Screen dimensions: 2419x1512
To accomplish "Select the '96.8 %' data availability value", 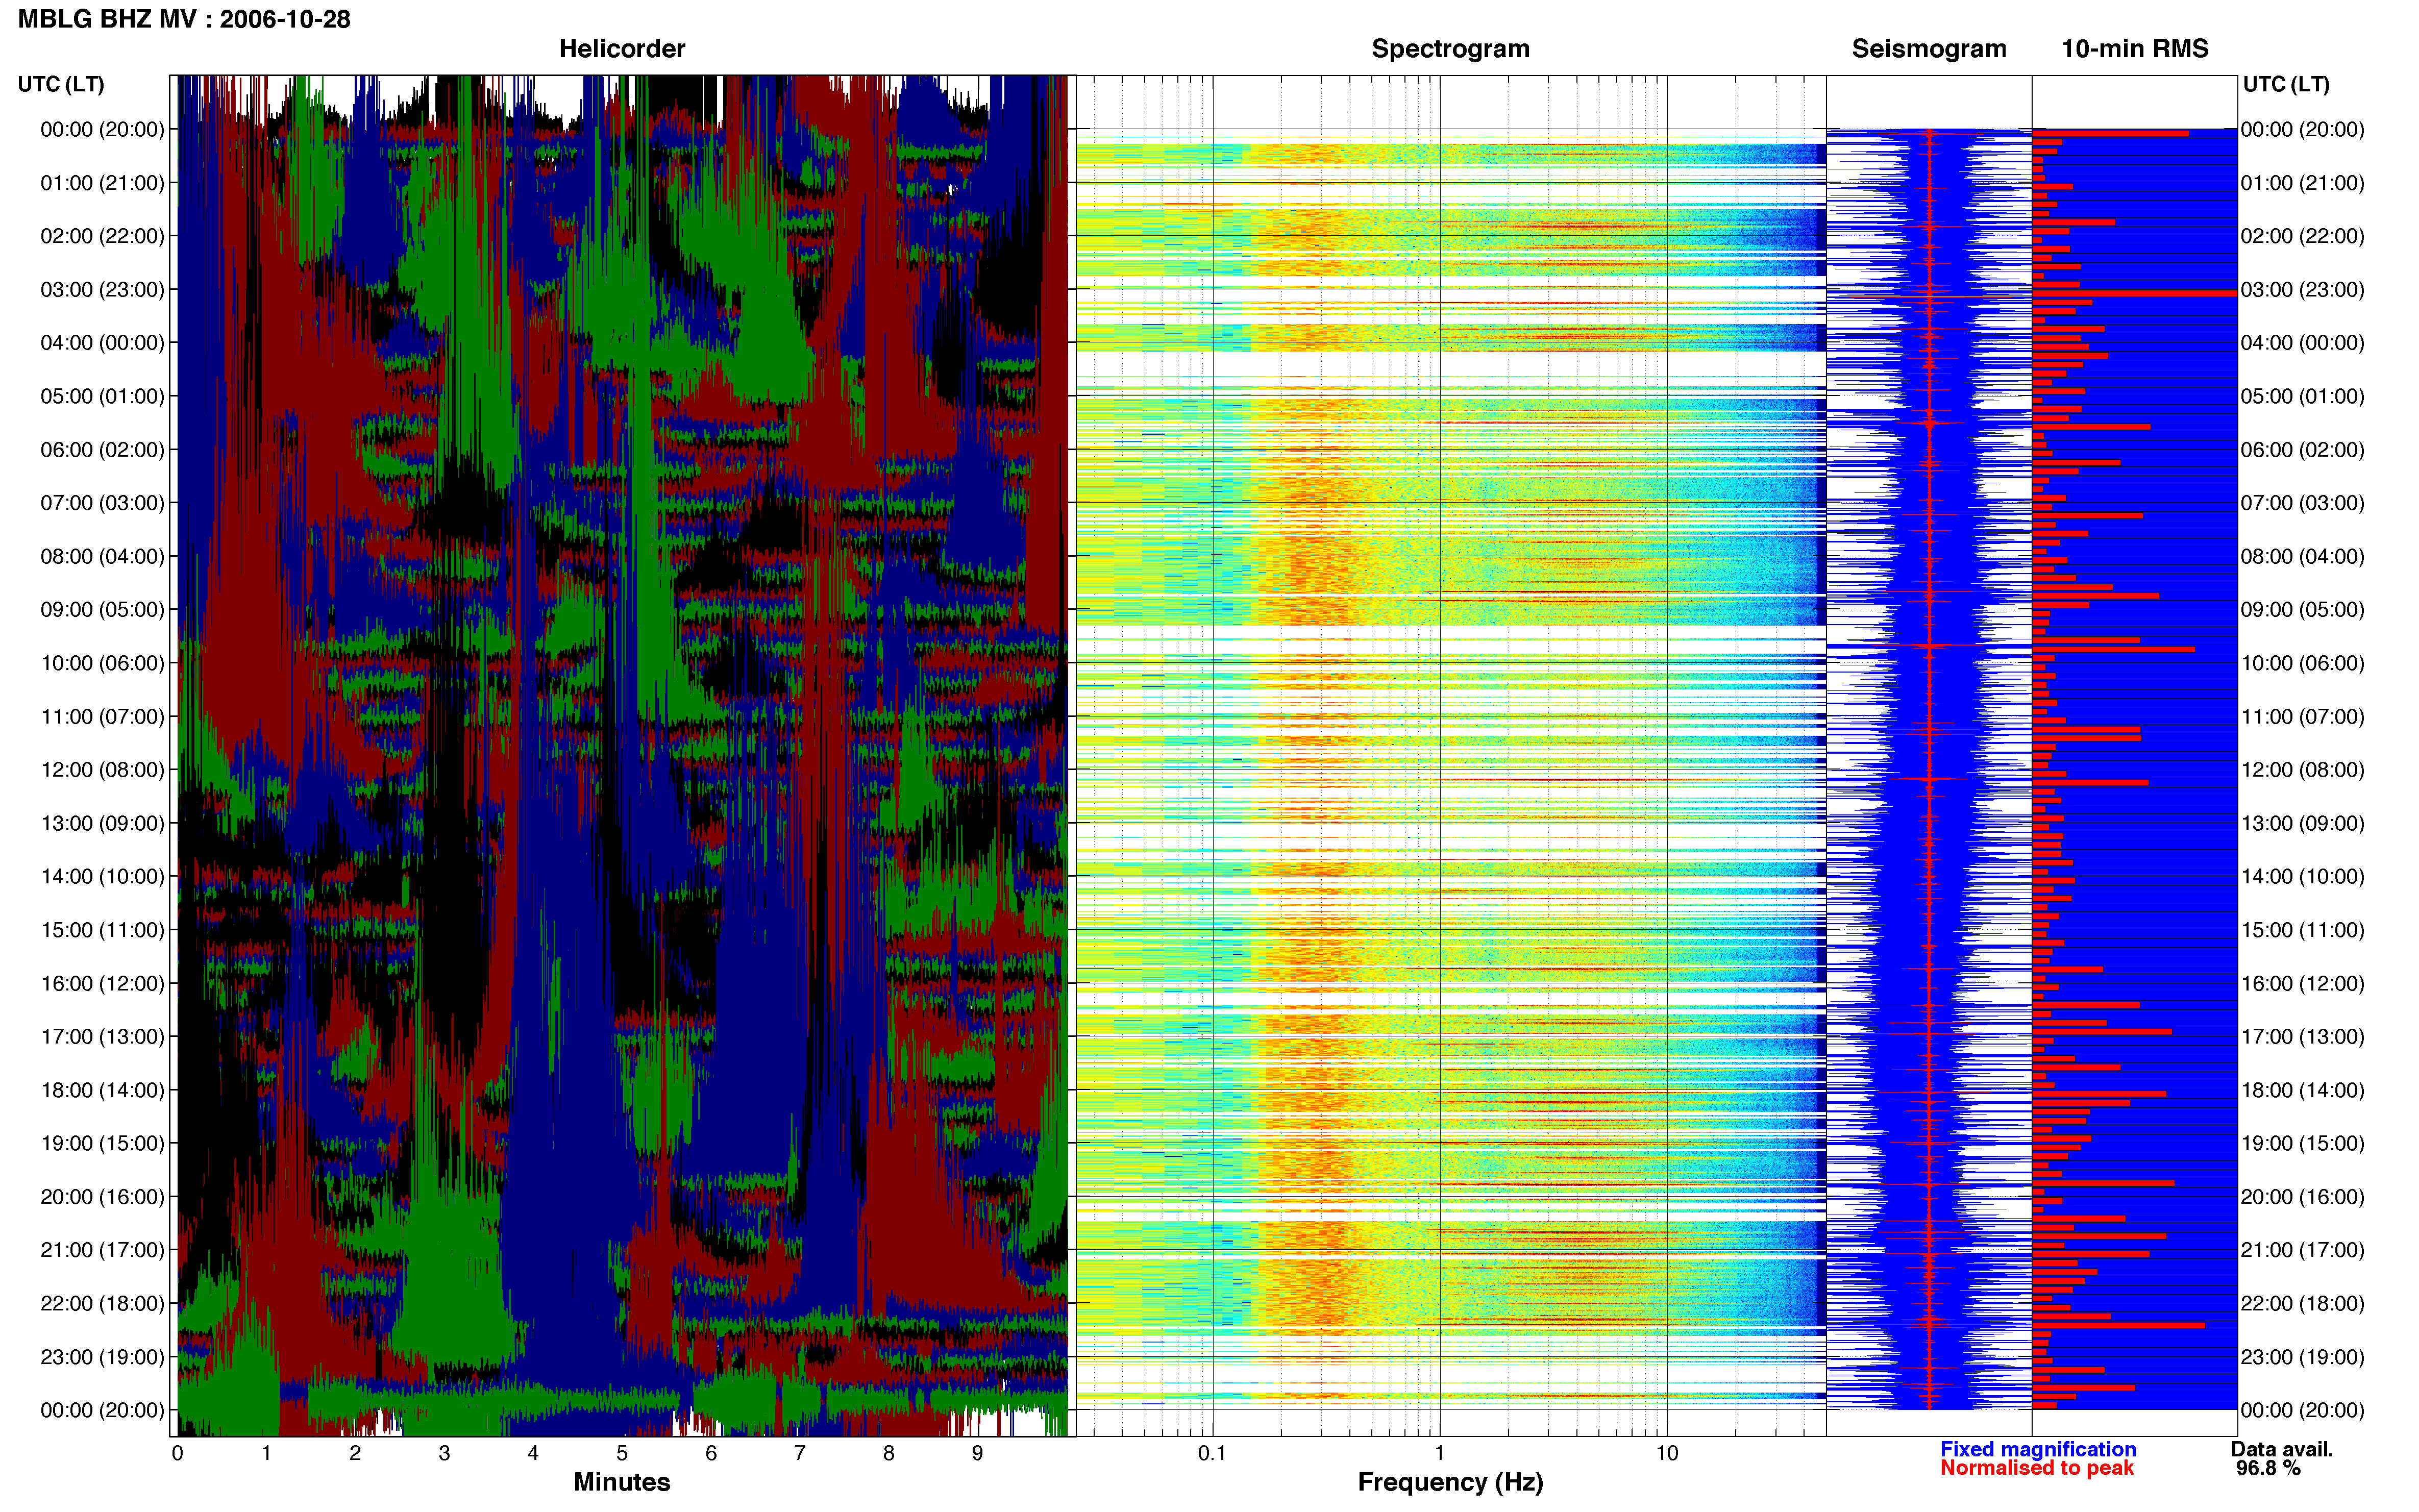I will point(2268,1468).
